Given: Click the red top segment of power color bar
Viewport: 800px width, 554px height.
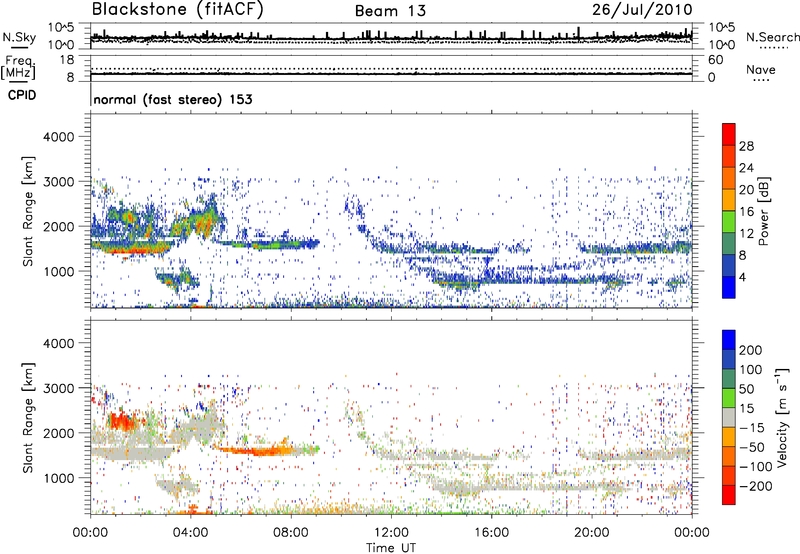Looking at the screenshot, I should [729, 135].
